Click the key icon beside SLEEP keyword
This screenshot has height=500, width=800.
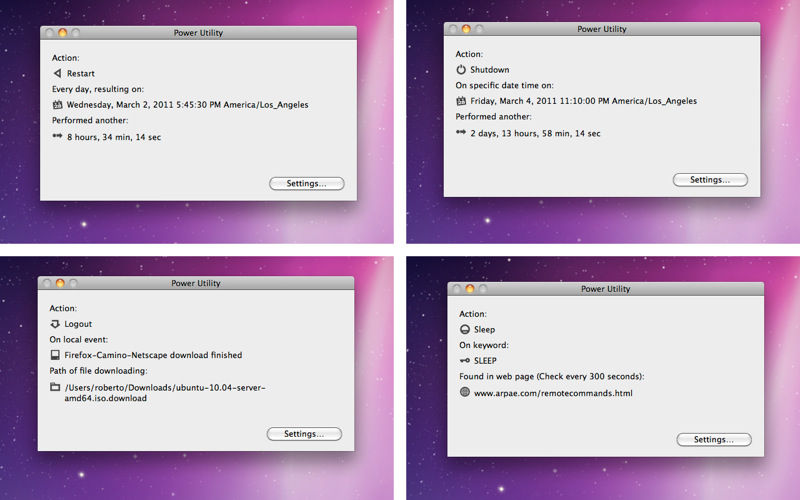(465, 361)
